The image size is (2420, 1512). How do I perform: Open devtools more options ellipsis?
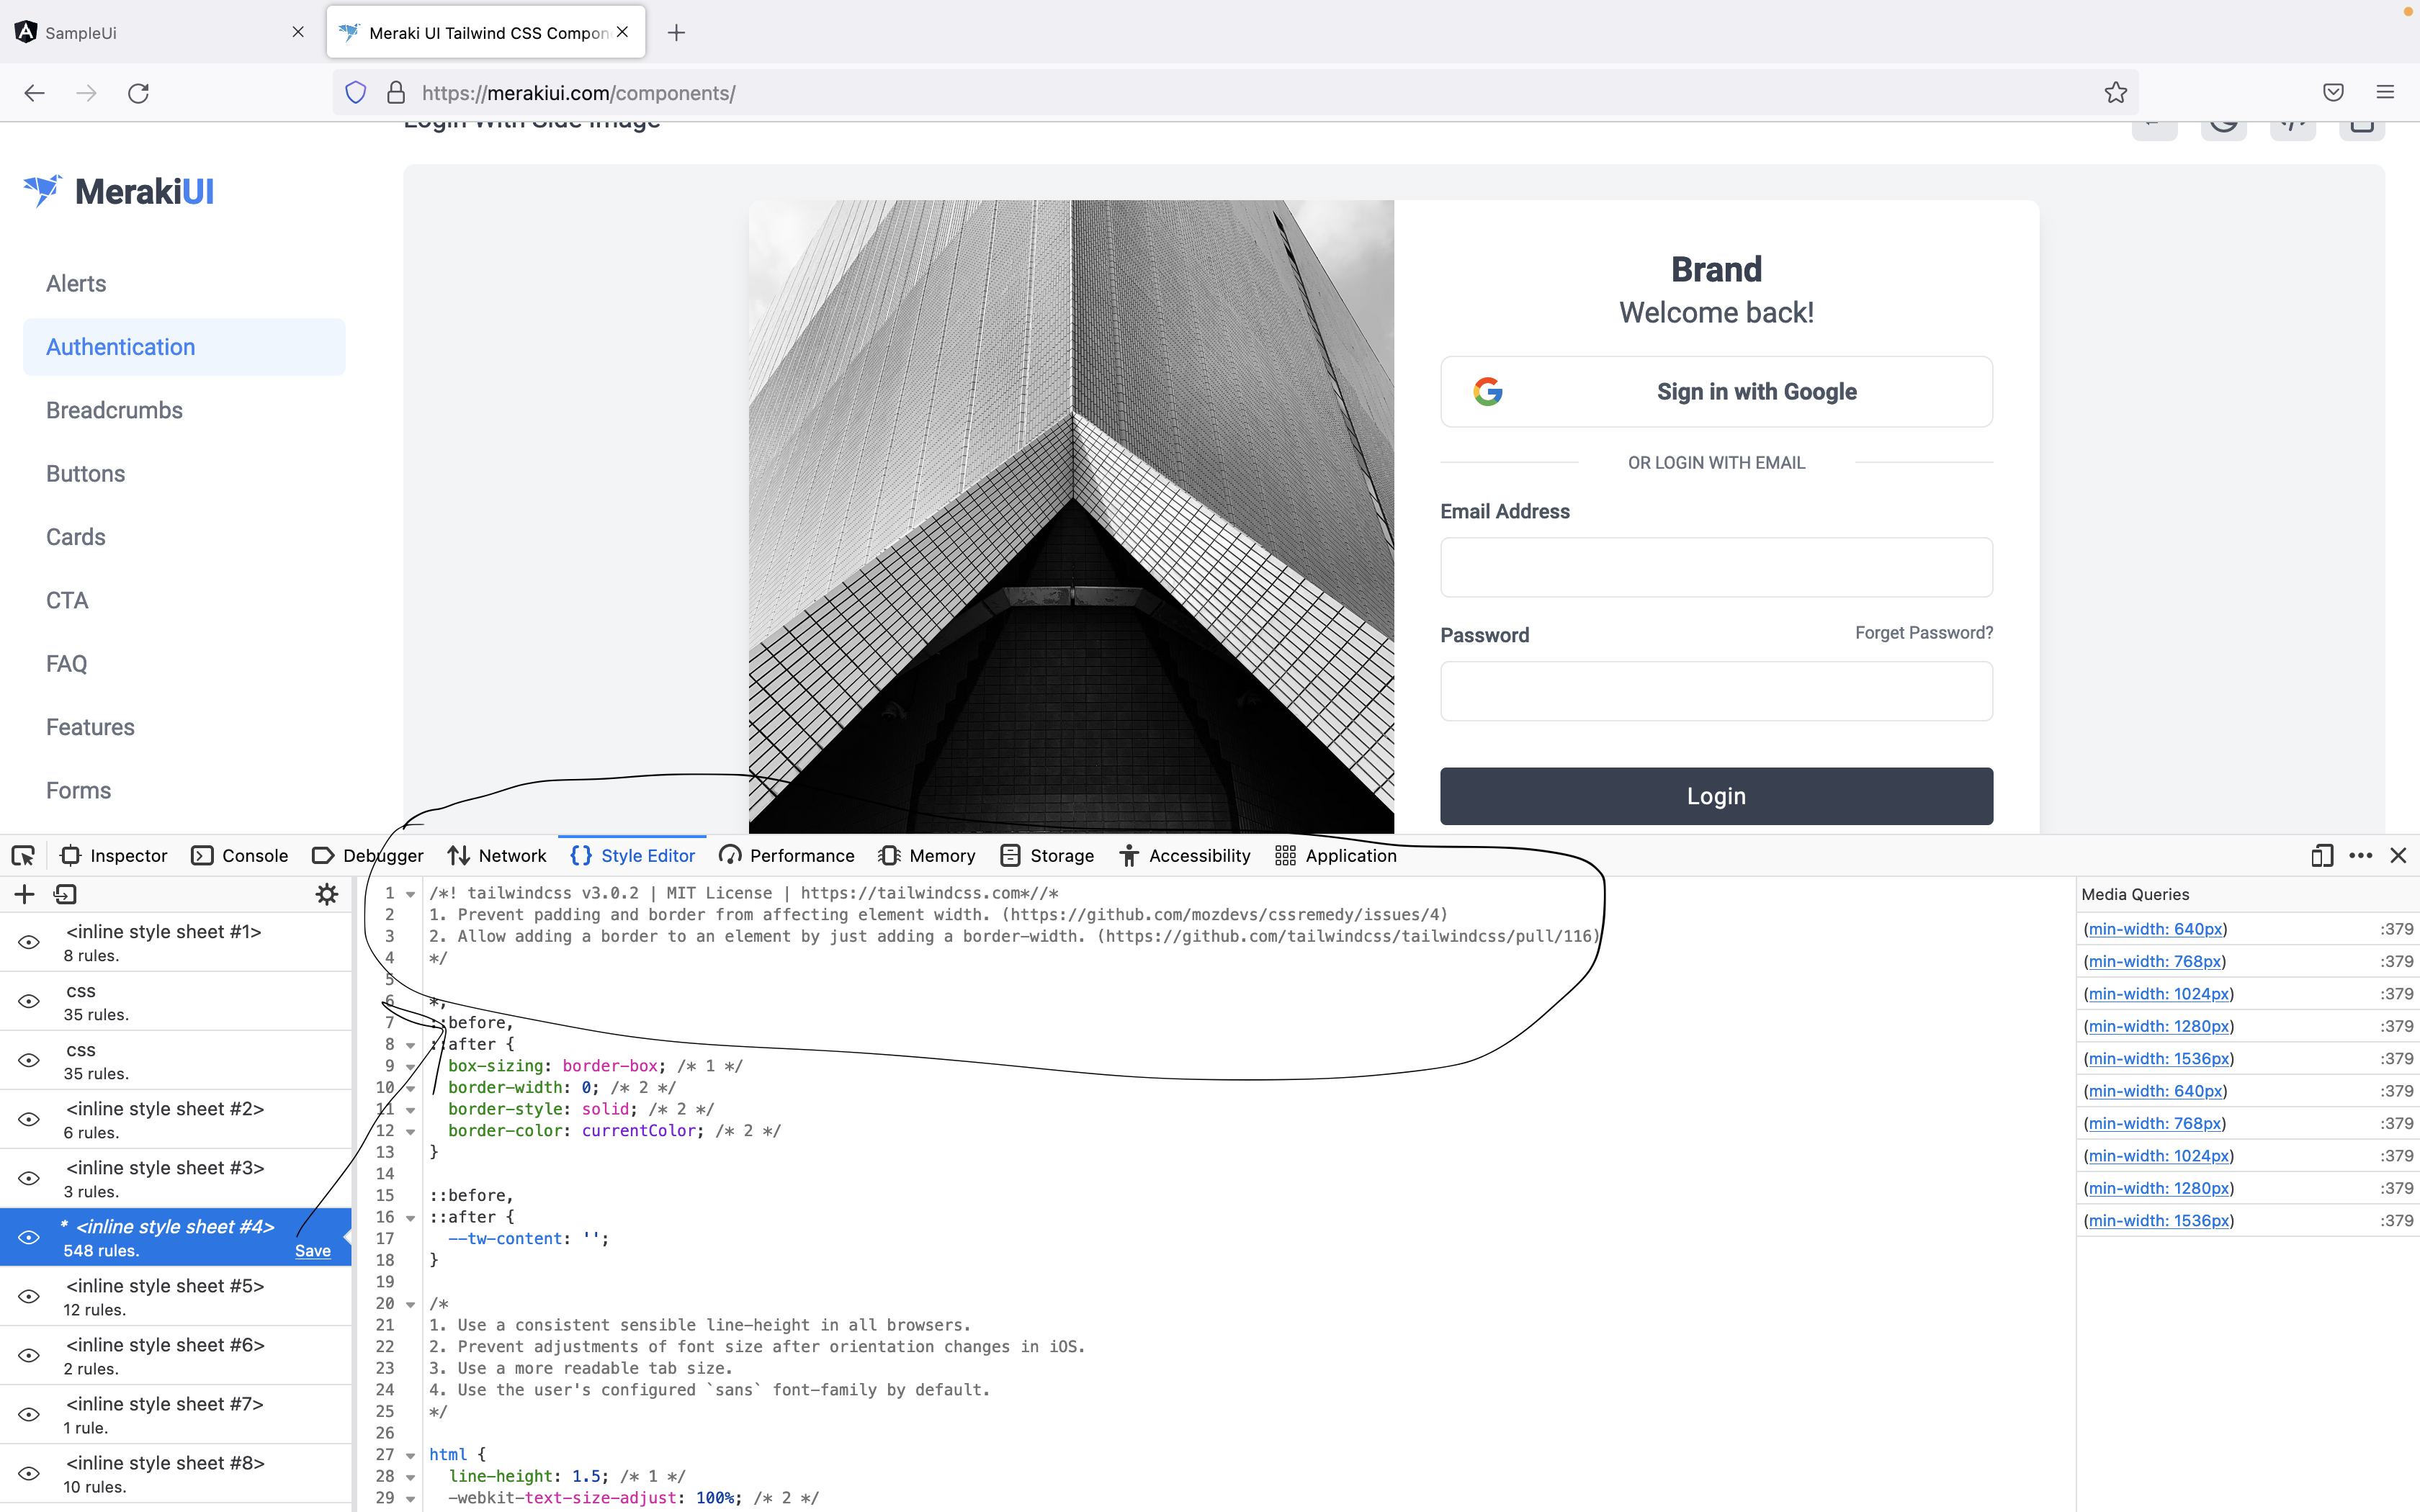click(x=2361, y=856)
